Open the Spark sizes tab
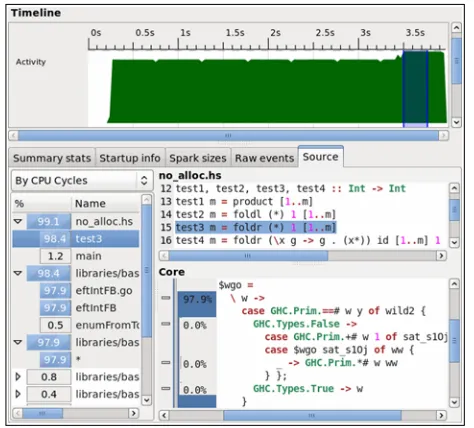474x428 pixels. coord(198,158)
